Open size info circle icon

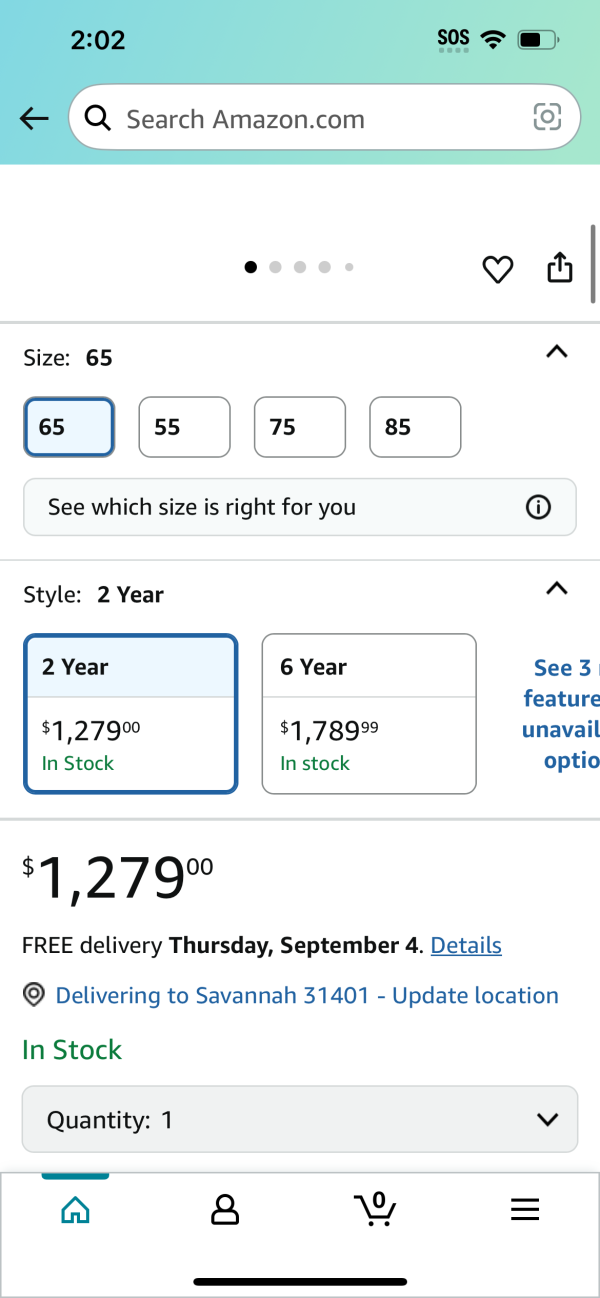pos(538,507)
